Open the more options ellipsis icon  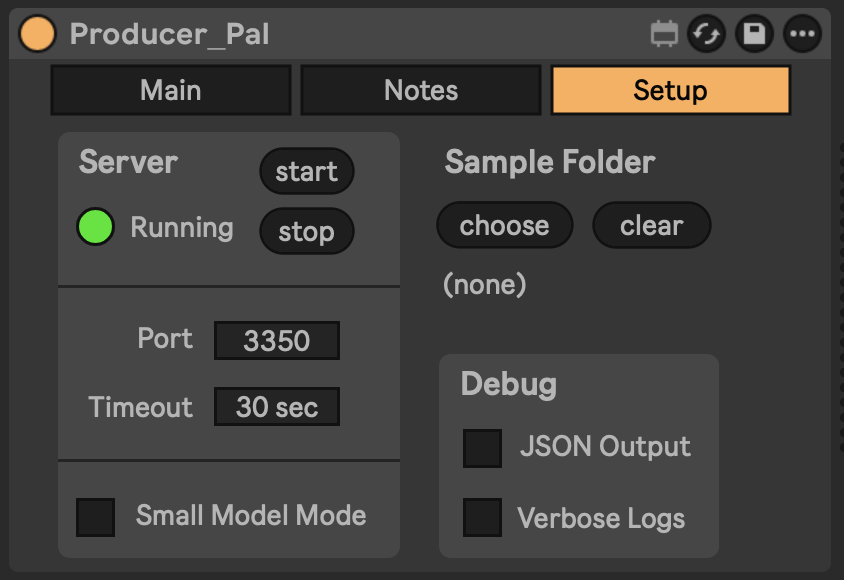(800, 33)
